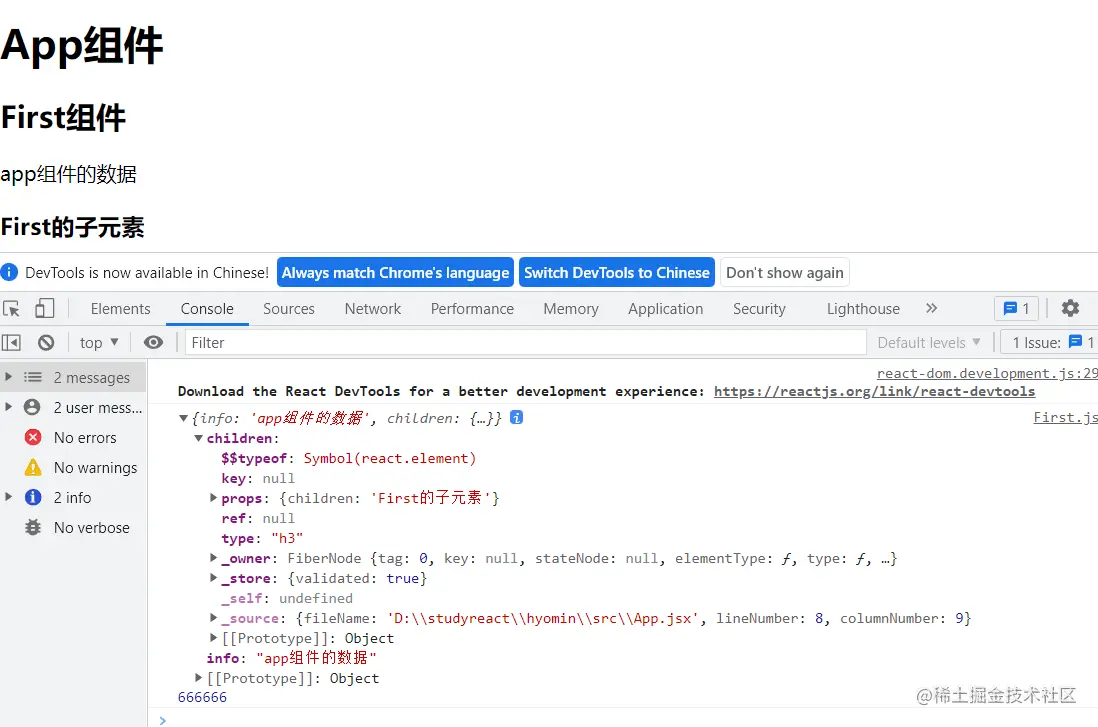Click the 1 Issue button
This screenshot has height=727, width=1098.
(x=1049, y=342)
